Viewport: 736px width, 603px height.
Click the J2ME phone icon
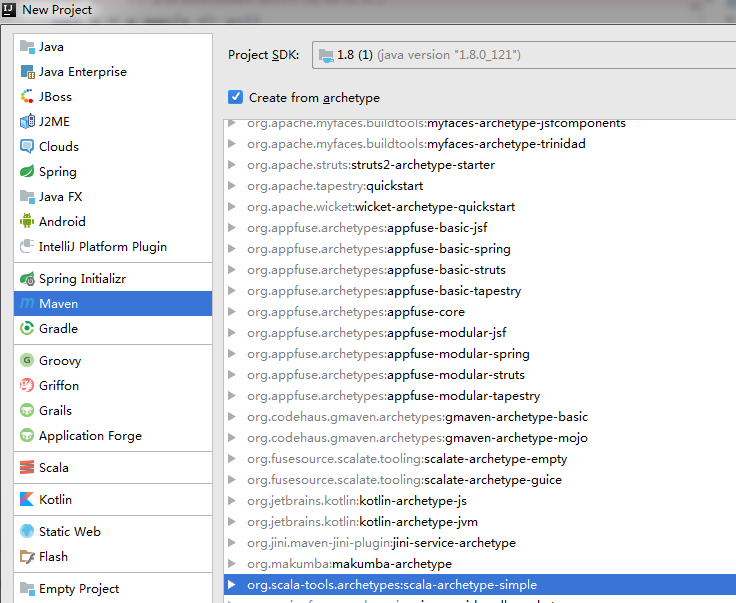point(27,122)
